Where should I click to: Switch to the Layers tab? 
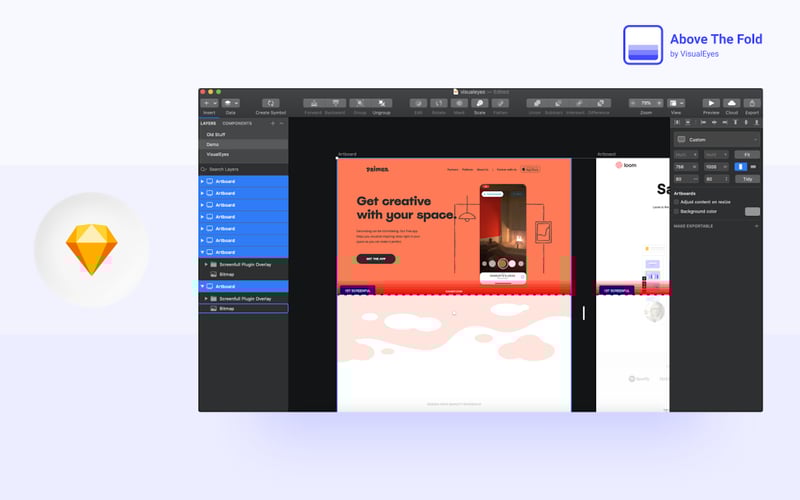coord(208,123)
